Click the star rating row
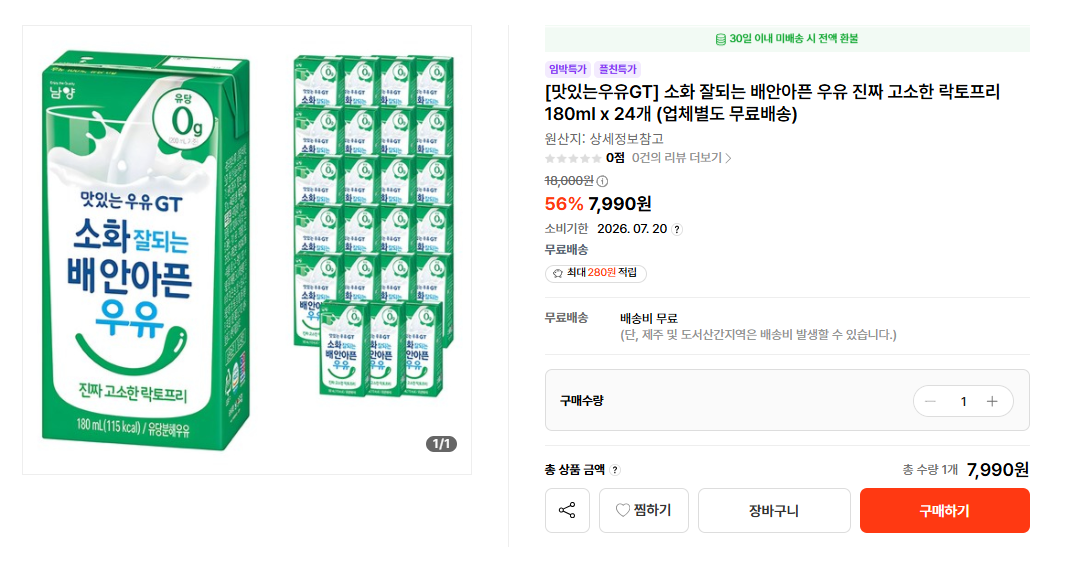This screenshot has width=1084, height=576. (x=573, y=158)
